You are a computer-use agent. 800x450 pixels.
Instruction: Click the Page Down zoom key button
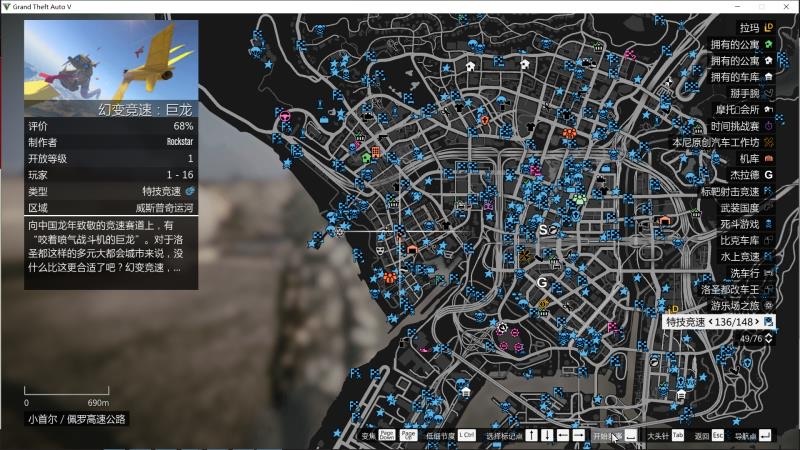pos(387,435)
